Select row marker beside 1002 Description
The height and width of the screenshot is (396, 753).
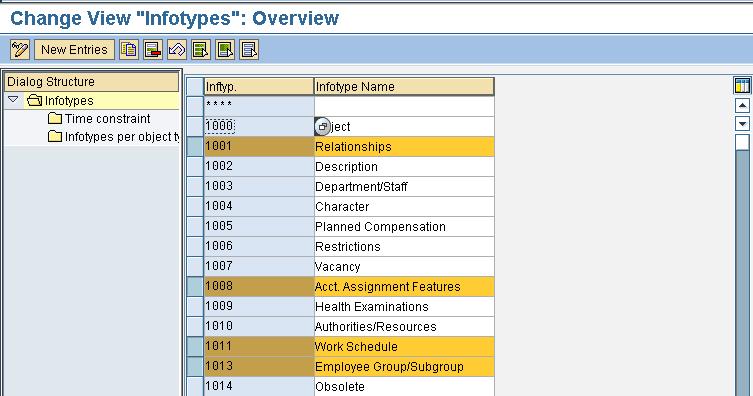(x=195, y=167)
